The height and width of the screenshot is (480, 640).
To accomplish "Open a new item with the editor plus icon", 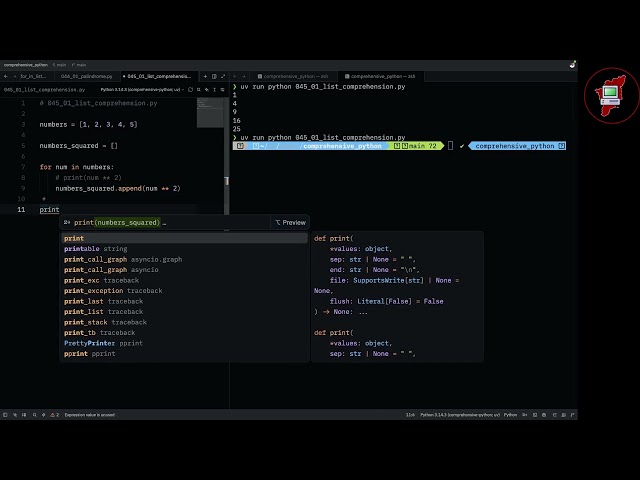I will 205,76.
